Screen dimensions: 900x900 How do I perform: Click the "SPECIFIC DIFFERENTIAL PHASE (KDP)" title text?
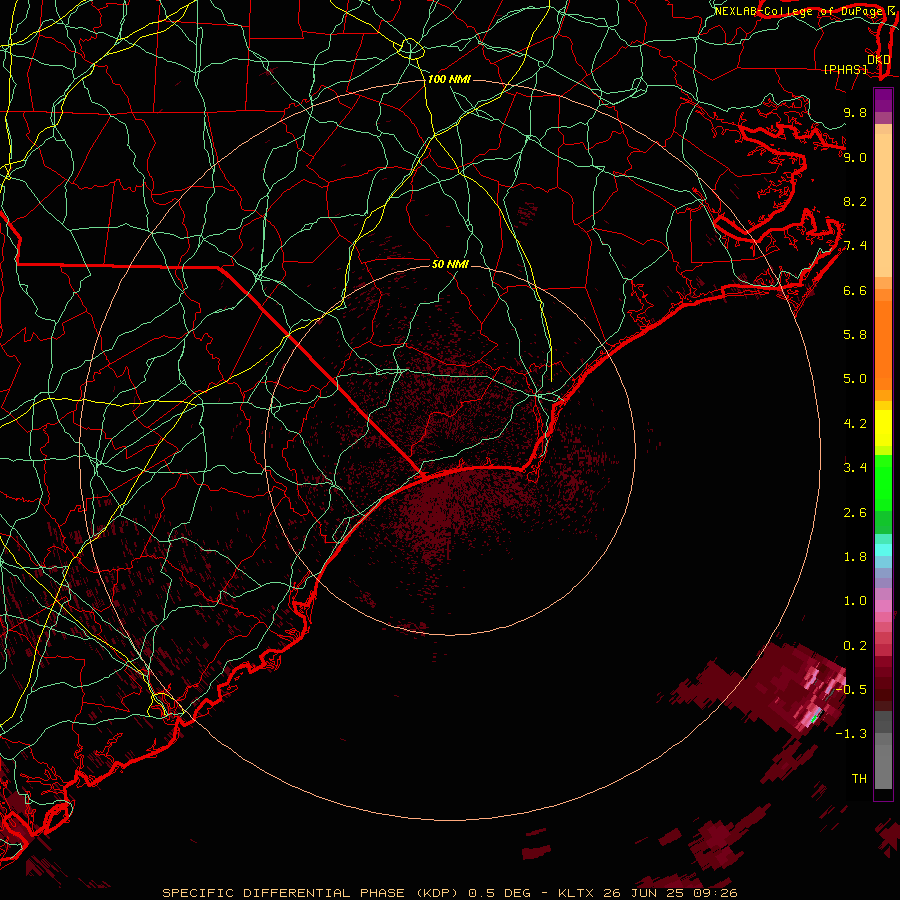[x=311, y=893]
